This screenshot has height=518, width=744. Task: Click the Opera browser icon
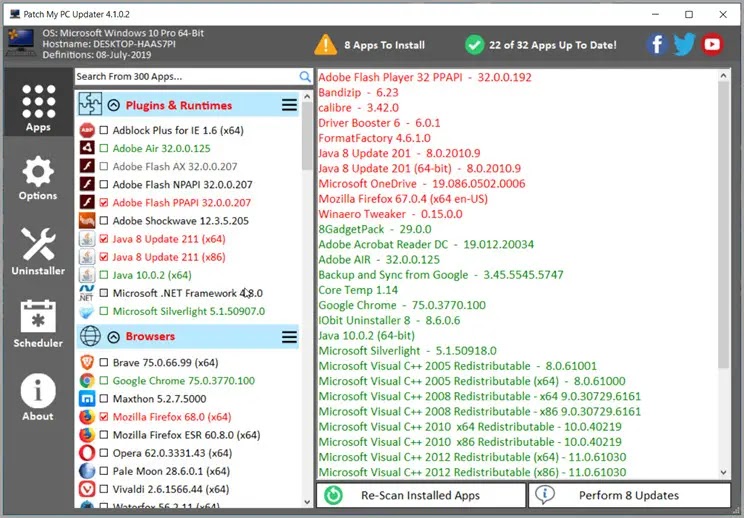click(x=87, y=453)
